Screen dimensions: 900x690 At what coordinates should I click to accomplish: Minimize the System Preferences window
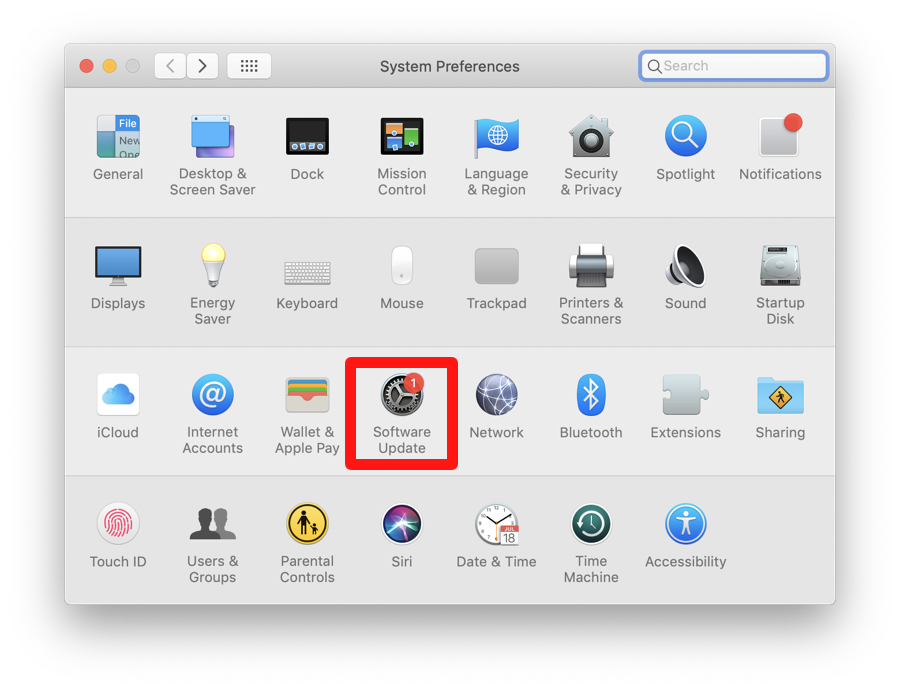tap(110, 66)
